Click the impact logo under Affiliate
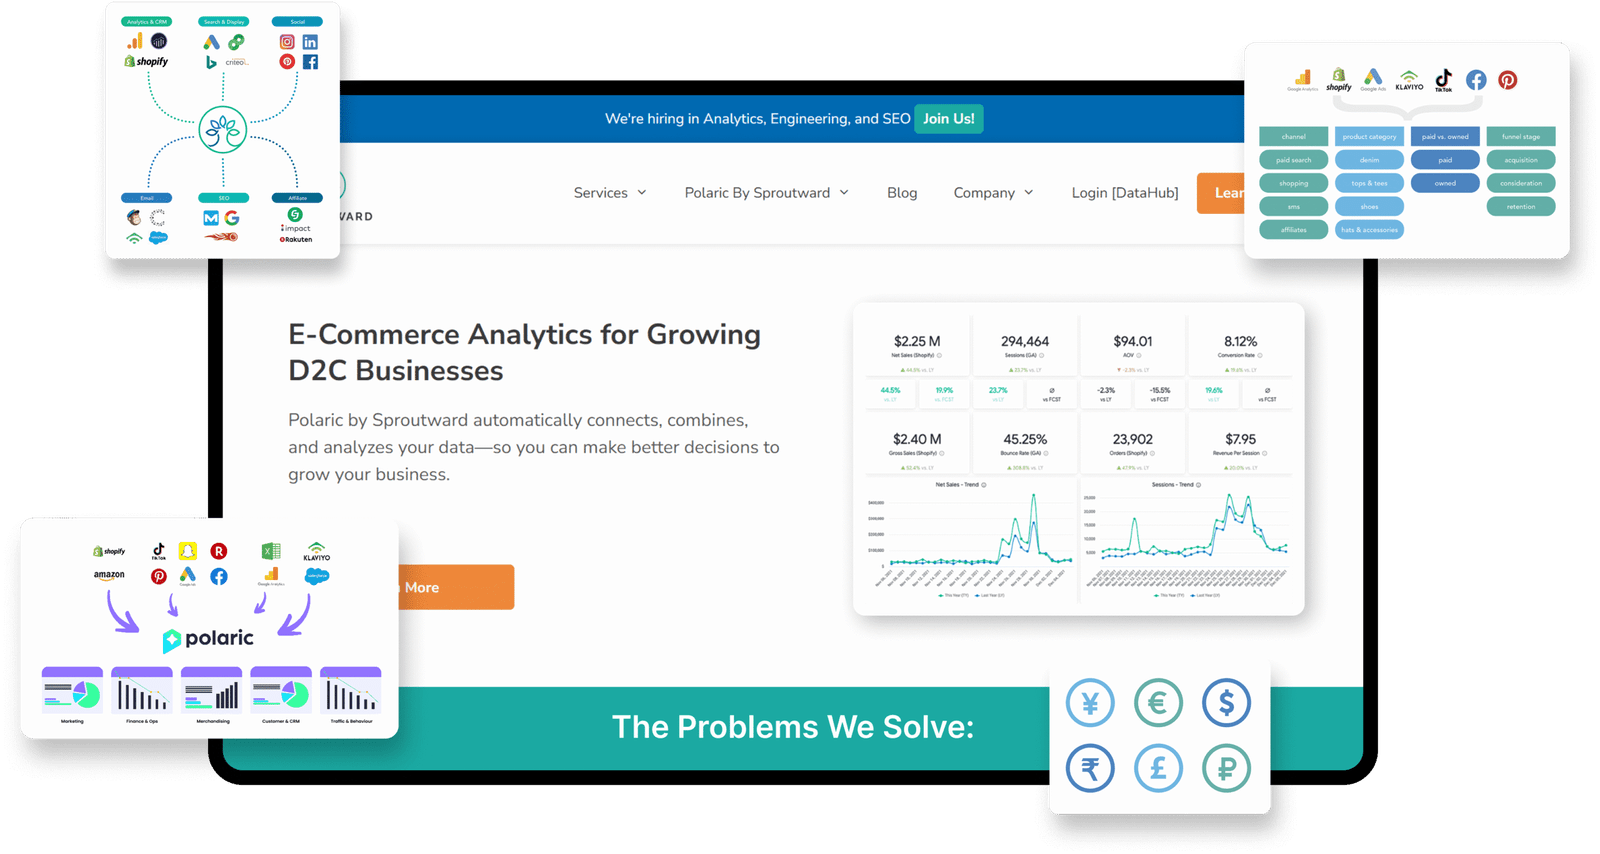 (296, 228)
